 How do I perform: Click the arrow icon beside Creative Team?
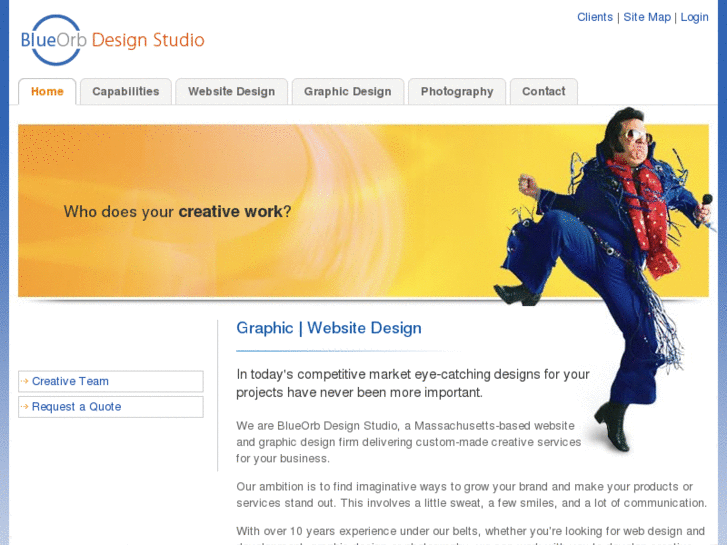point(25,381)
